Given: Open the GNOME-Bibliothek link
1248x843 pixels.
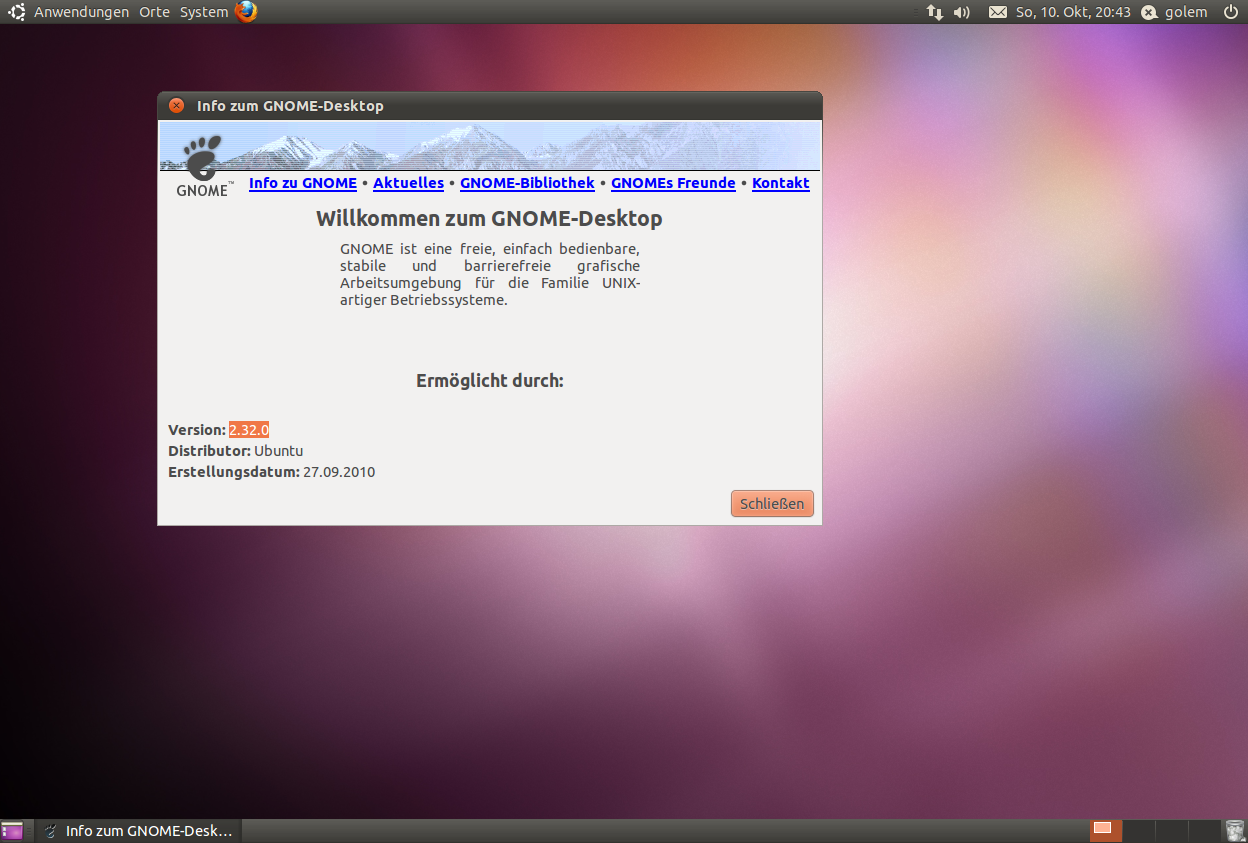Looking at the screenshot, I should coord(527,183).
